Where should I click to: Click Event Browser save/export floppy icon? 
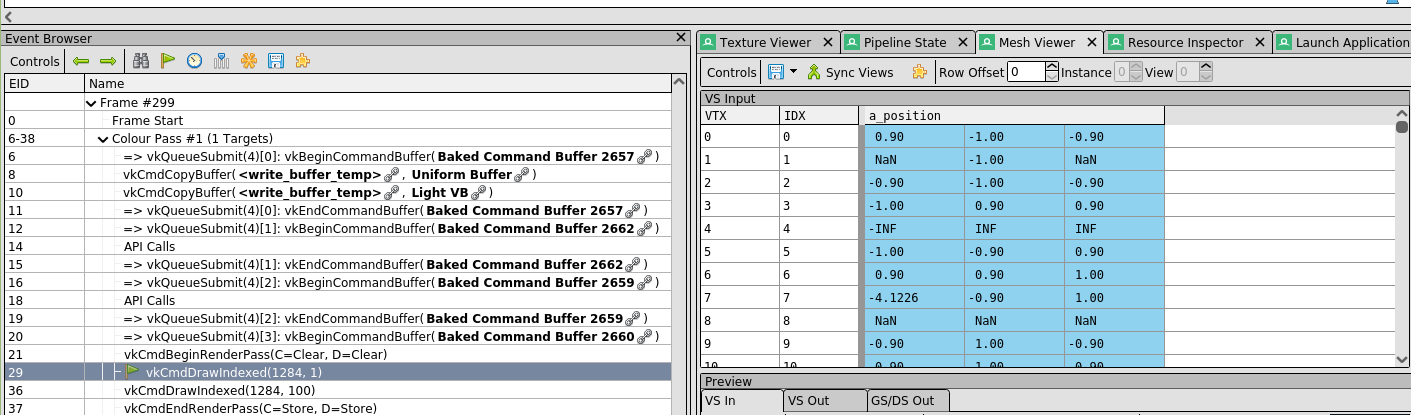click(x=276, y=61)
